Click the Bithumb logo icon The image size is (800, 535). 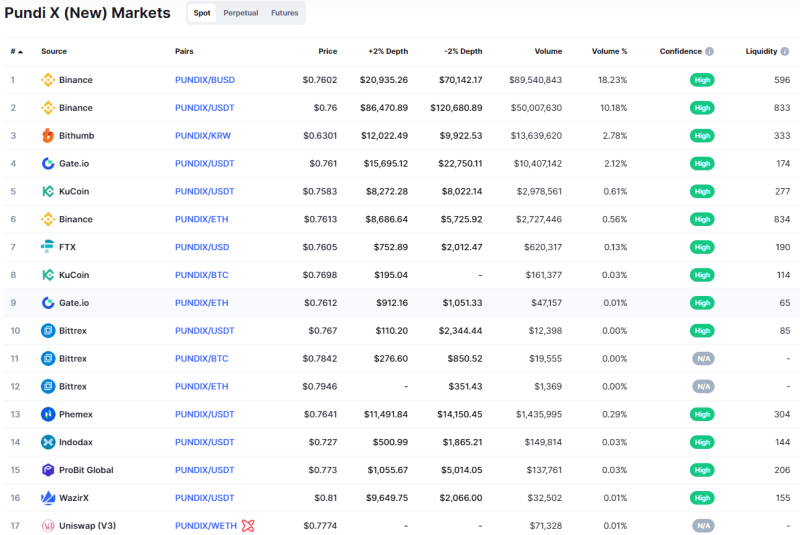point(48,136)
